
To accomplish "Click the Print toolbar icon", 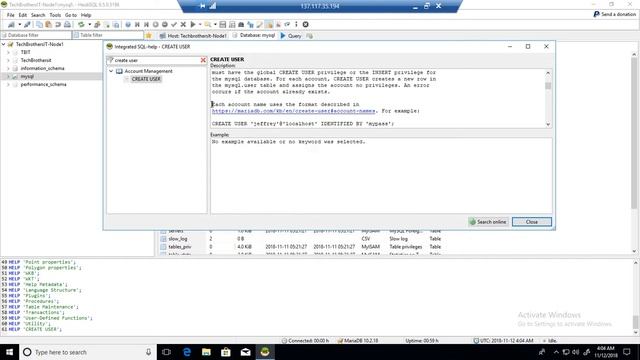I will [67, 24].
